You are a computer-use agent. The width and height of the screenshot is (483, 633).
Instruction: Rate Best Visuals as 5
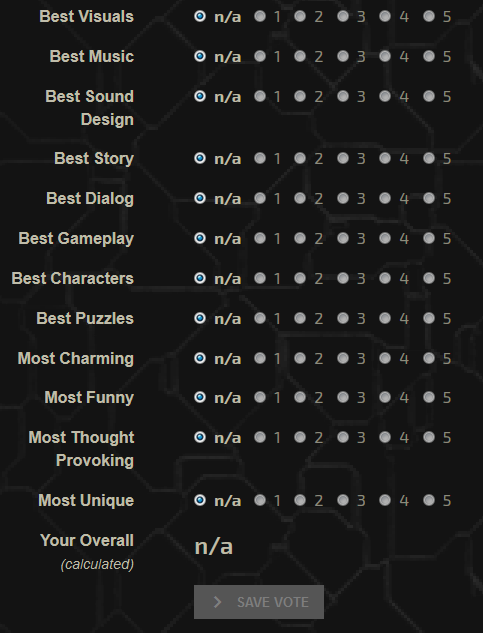(428, 16)
